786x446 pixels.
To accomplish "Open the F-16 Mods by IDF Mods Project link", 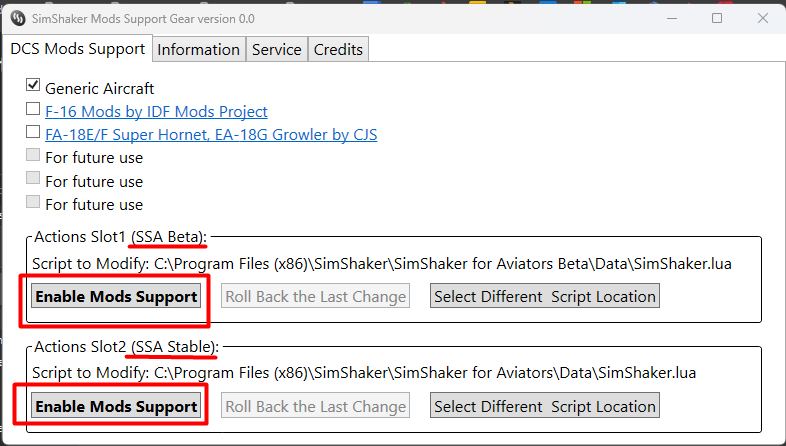I will [156, 111].
